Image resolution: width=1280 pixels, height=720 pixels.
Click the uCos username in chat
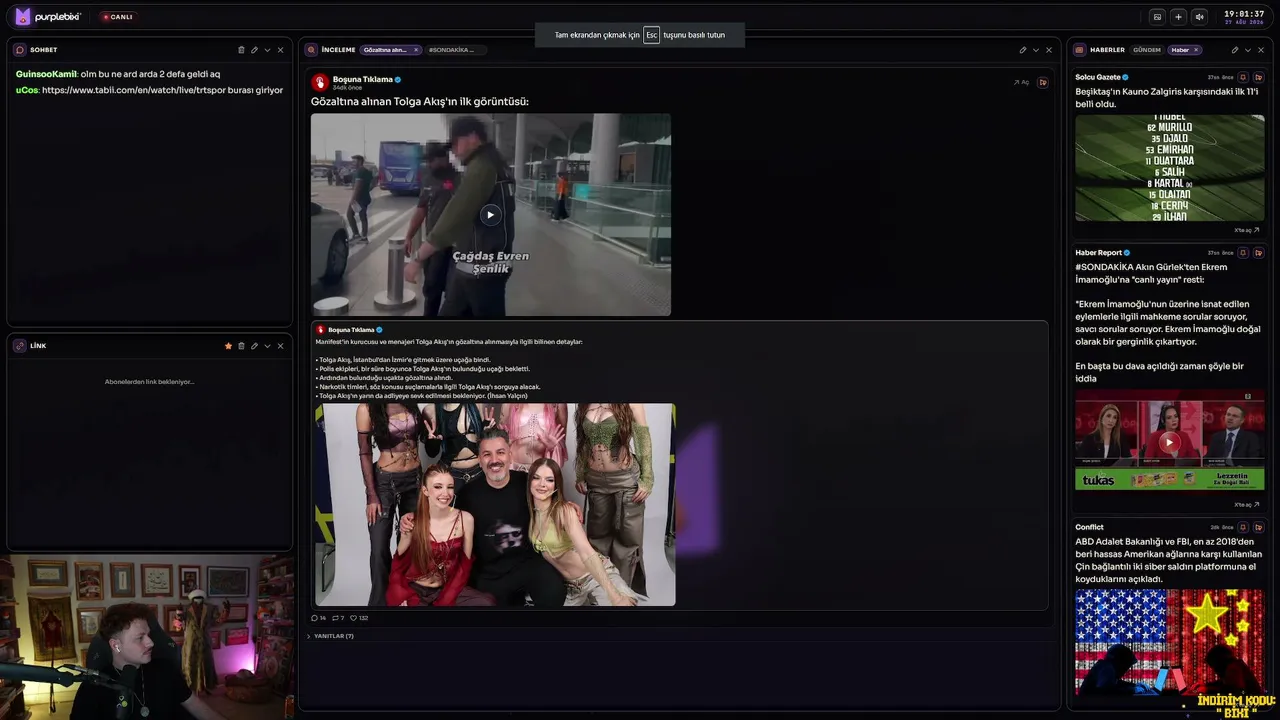click(x=27, y=90)
